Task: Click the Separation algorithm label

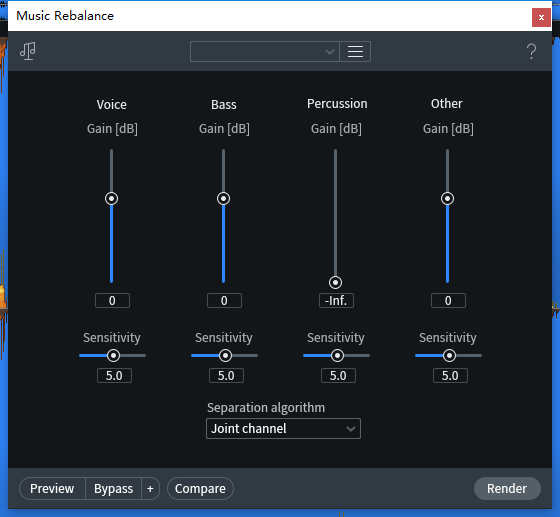Action: point(266,407)
